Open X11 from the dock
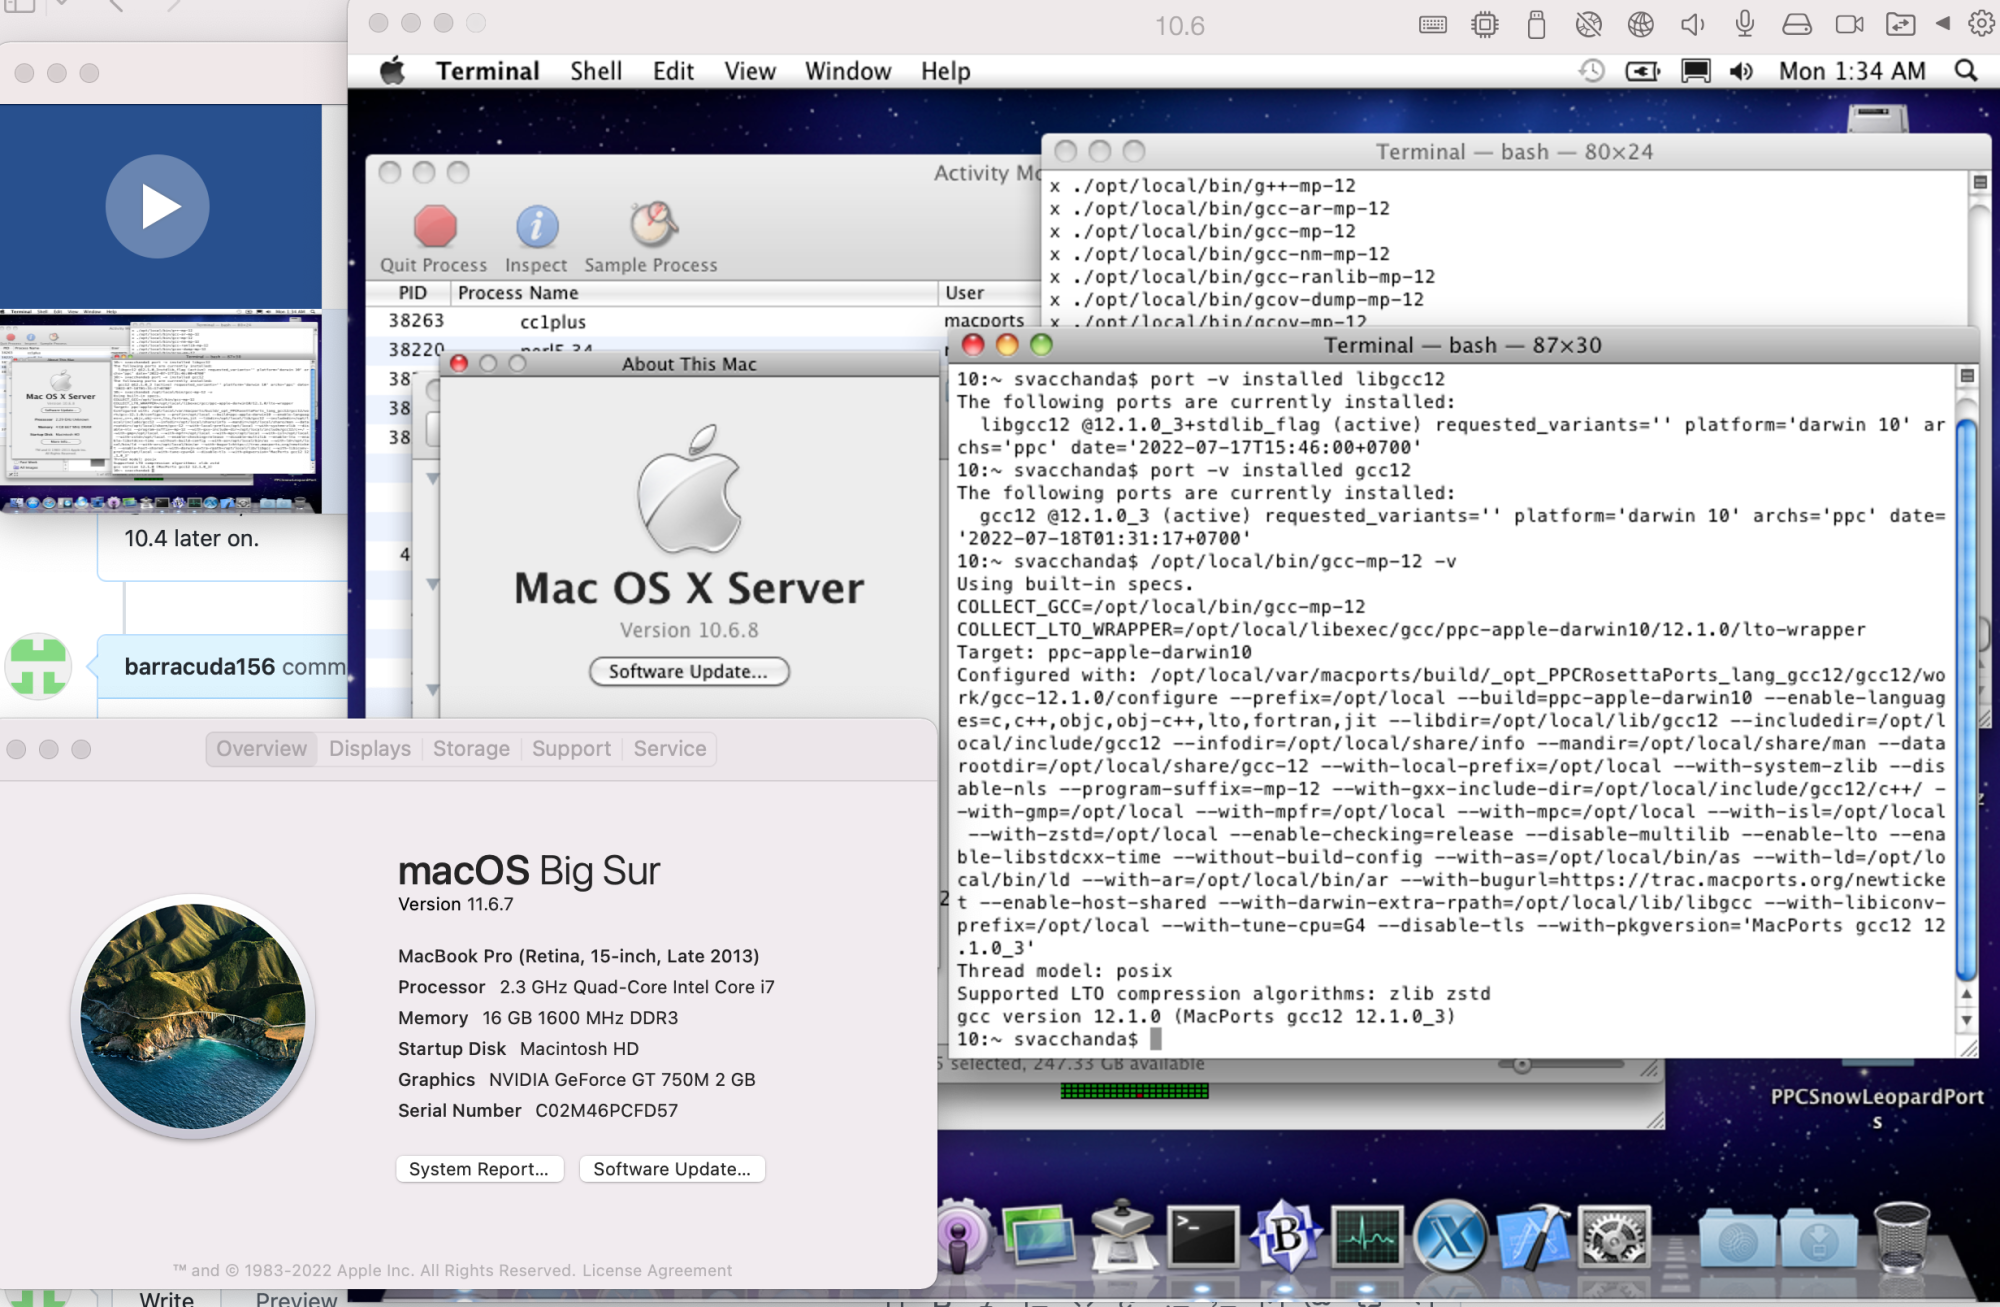Screen dimensions: 2000x1307 pos(1449,1237)
